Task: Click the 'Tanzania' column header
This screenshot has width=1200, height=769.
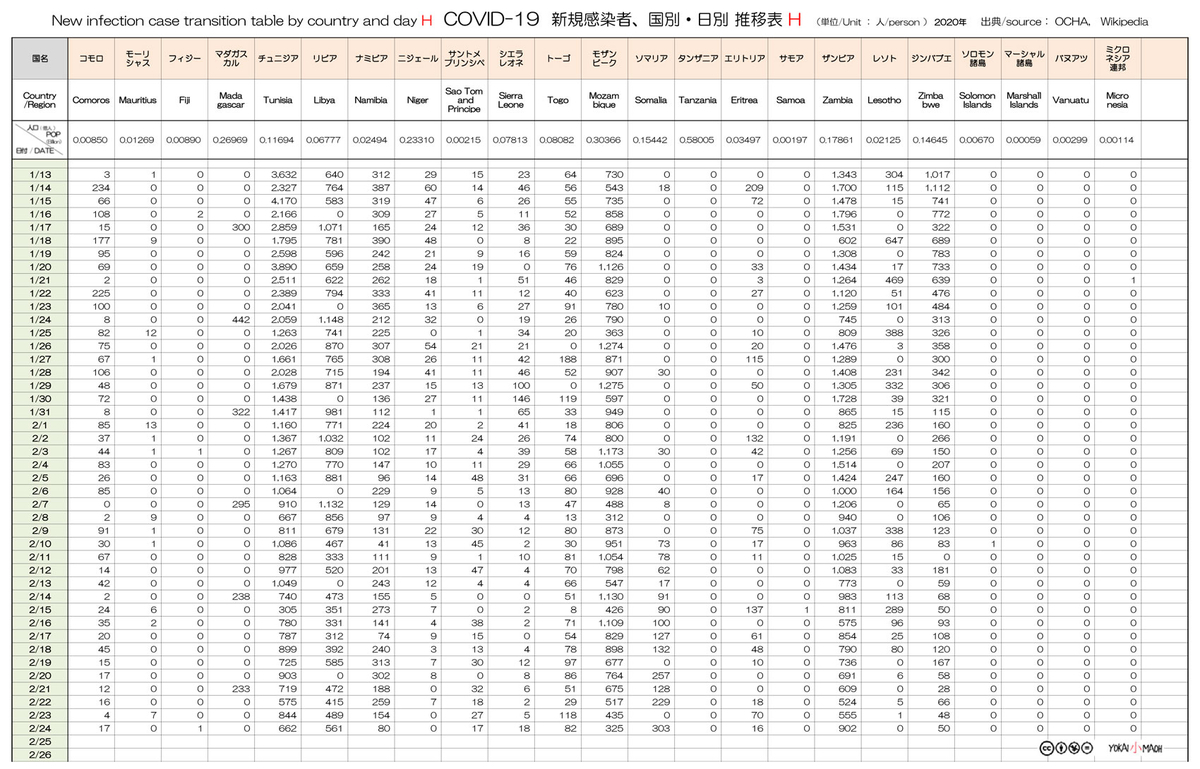Action: click(x=697, y=101)
